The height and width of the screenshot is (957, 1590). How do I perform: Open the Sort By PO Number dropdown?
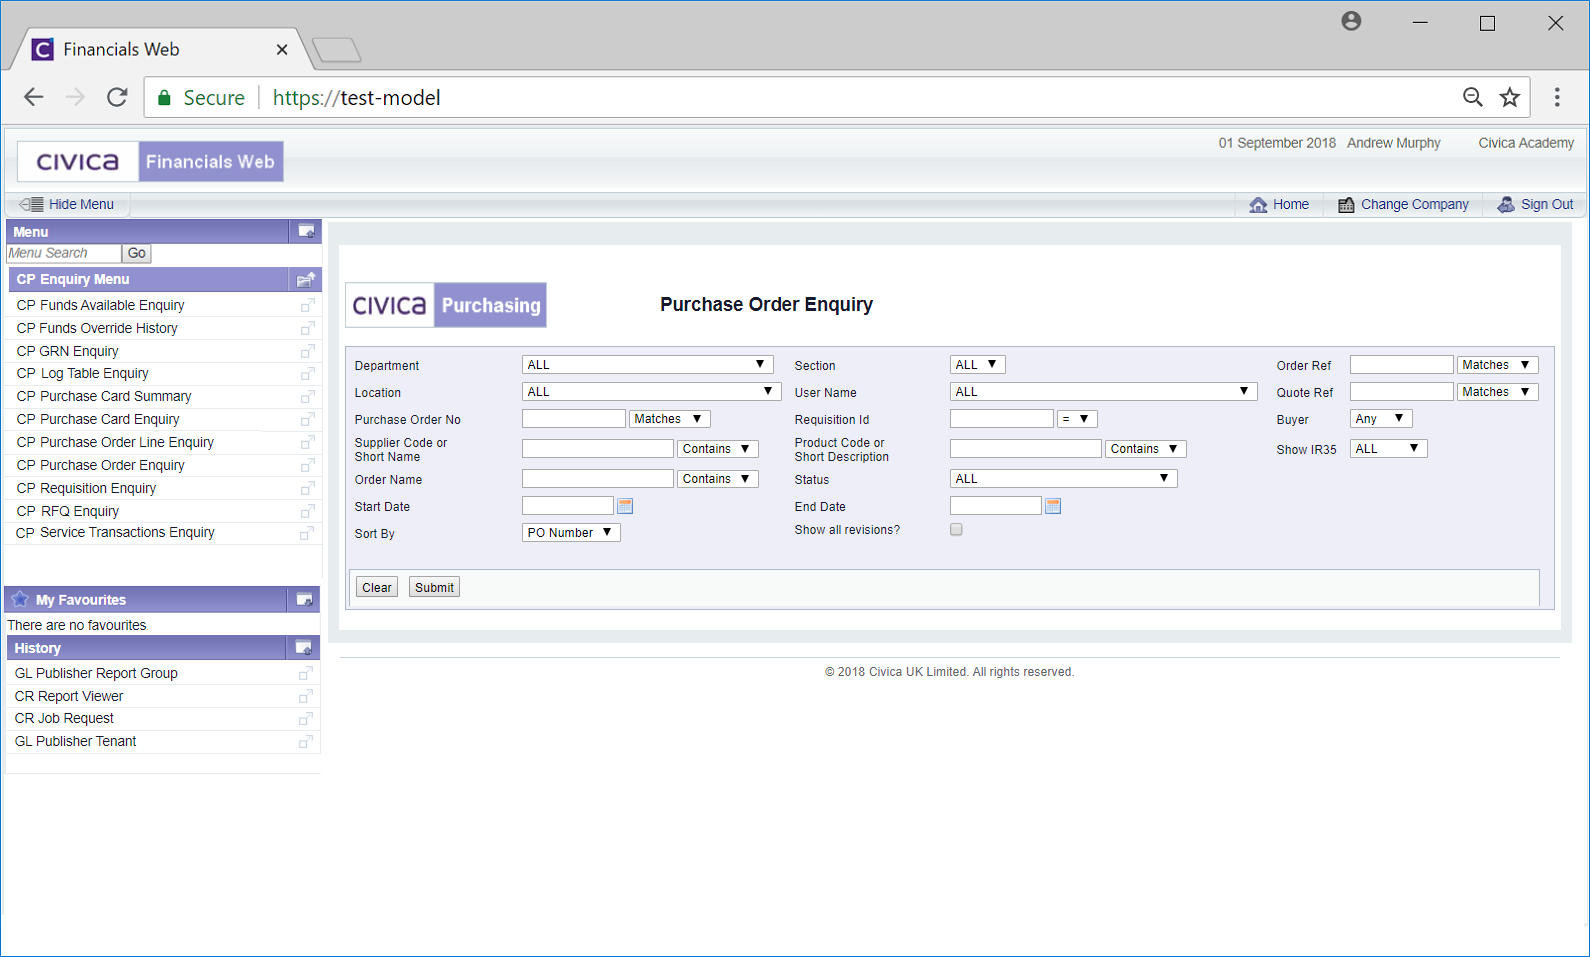pyautogui.click(x=571, y=533)
